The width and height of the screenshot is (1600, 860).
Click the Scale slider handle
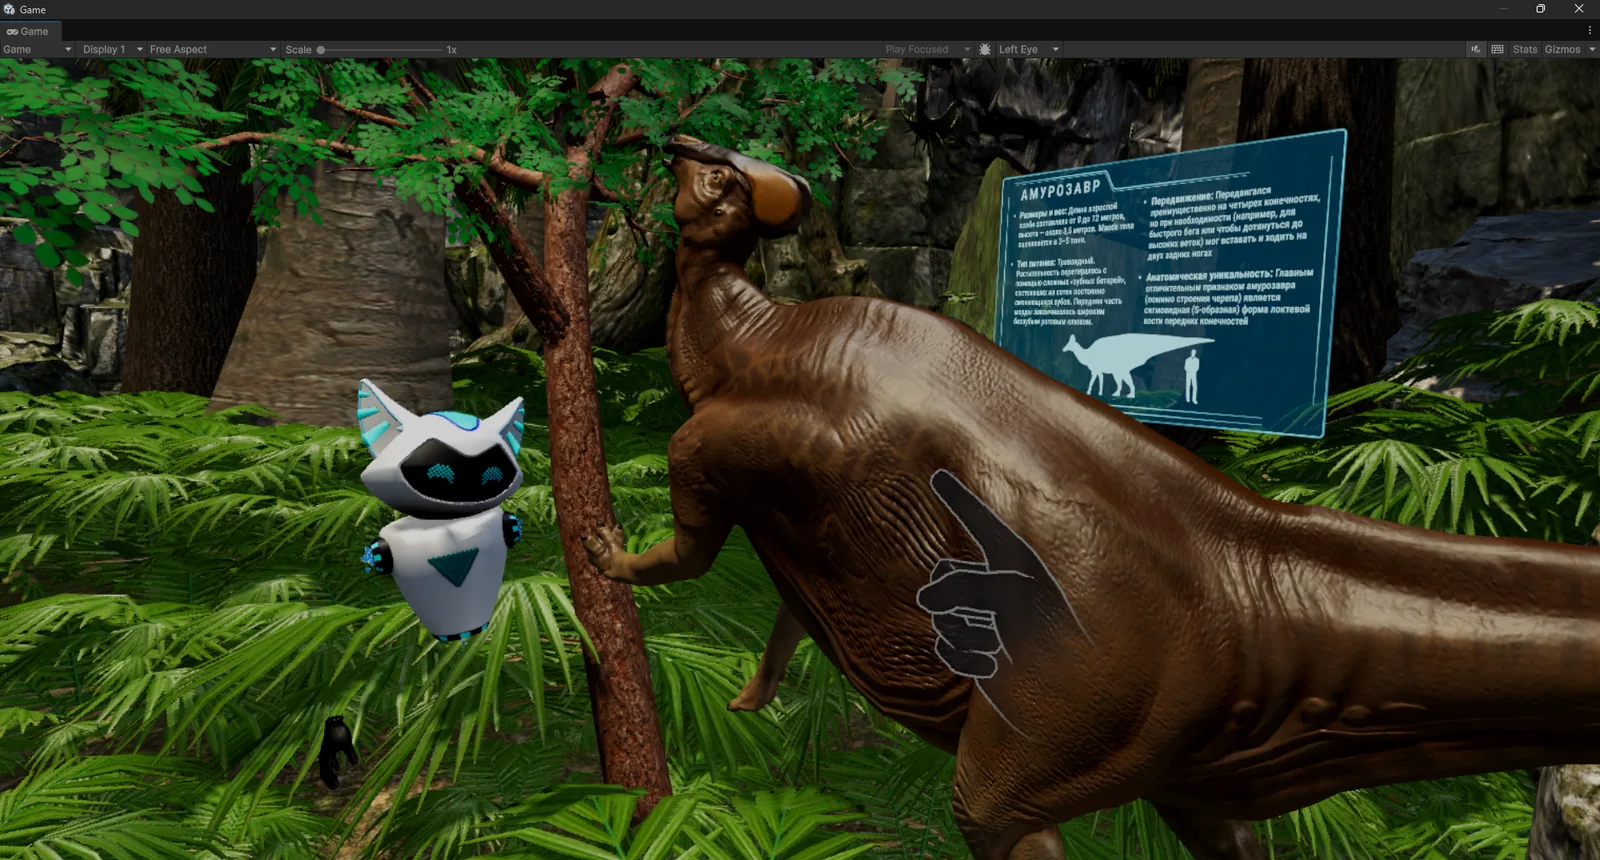click(321, 49)
